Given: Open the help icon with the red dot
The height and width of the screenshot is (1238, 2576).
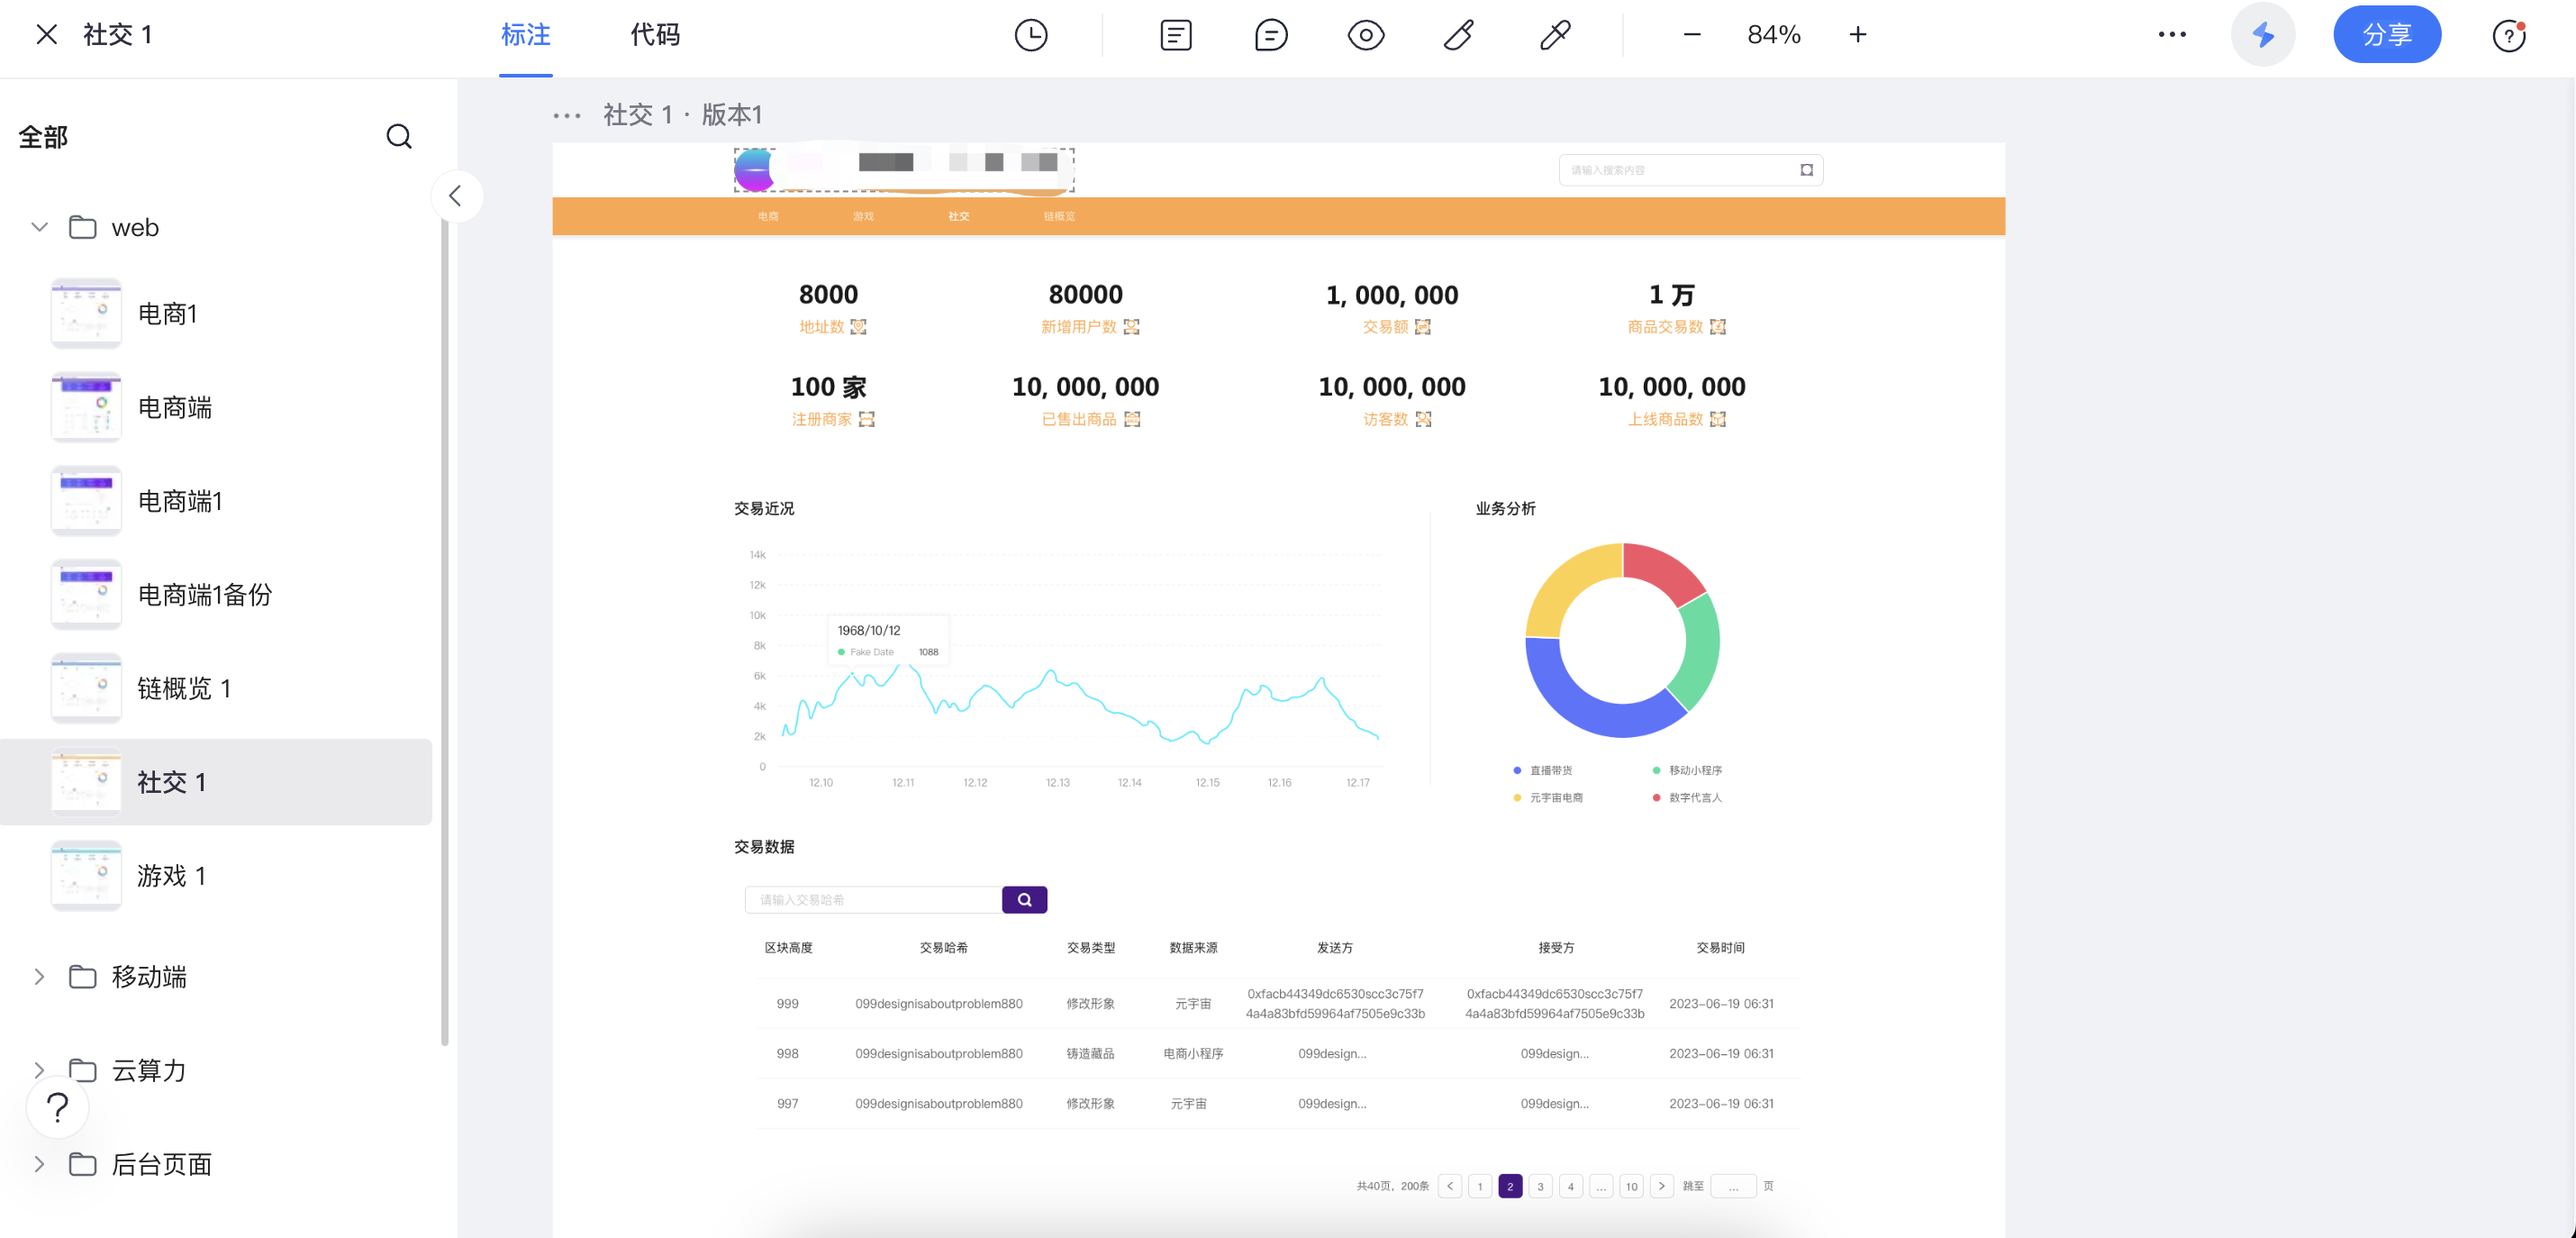Looking at the screenshot, I should click(2508, 36).
